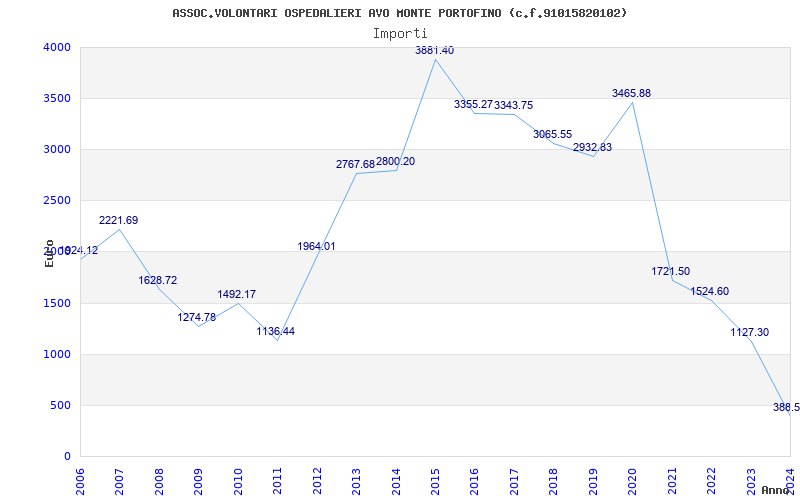Image resolution: width=800 pixels, height=500 pixels.
Task: Click the 3065.55 data label
Action: pyautogui.click(x=553, y=135)
